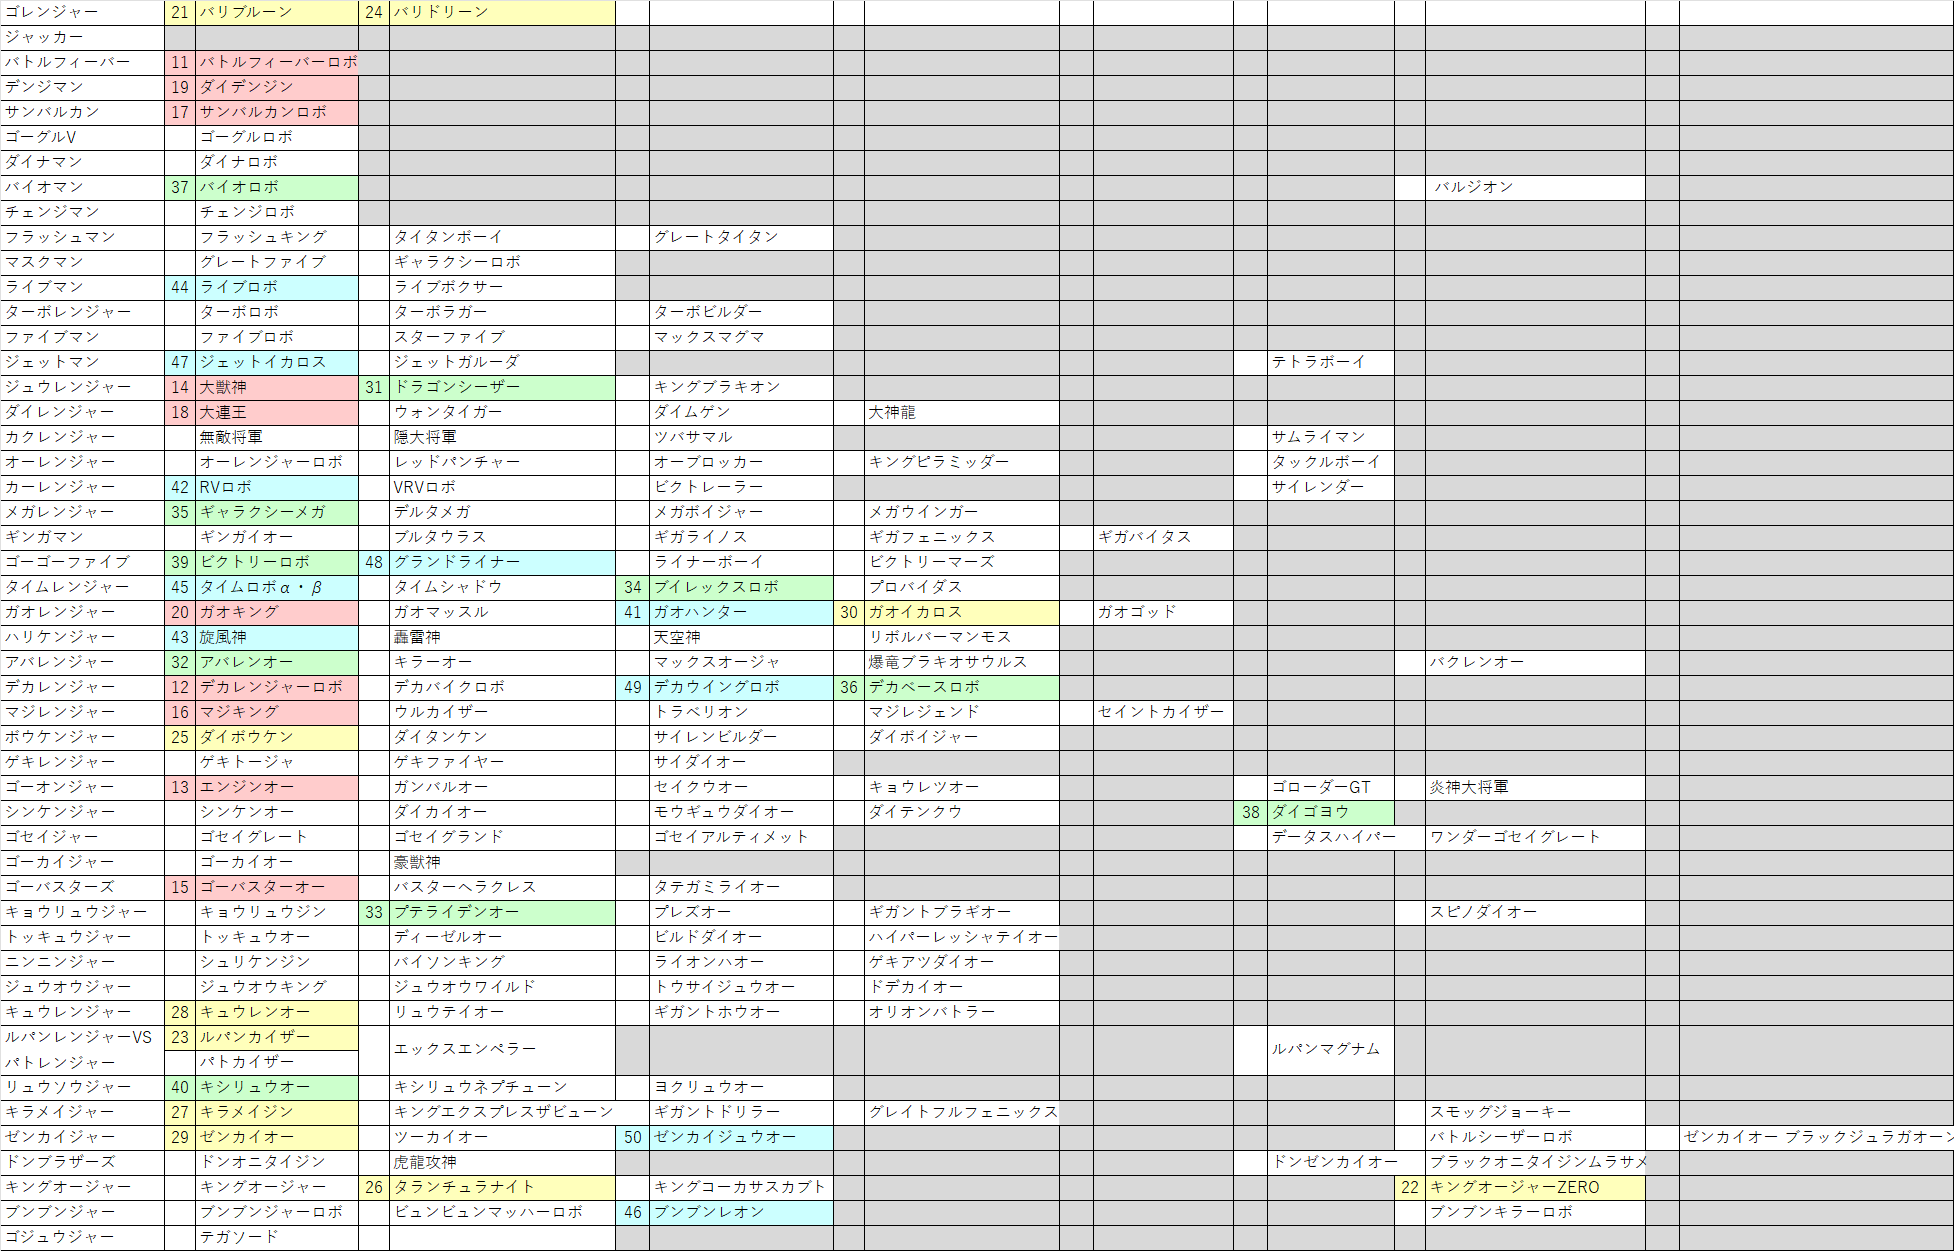Select the yellow cell ダイボウケン
The height and width of the screenshot is (1251, 1954).
pyautogui.click(x=277, y=737)
